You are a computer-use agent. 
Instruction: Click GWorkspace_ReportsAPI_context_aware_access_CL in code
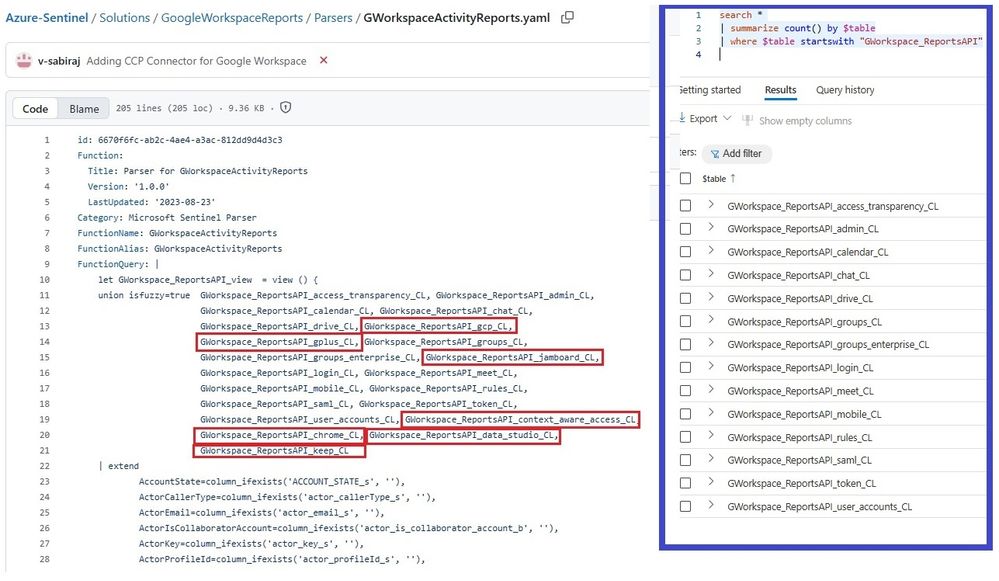point(521,419)
